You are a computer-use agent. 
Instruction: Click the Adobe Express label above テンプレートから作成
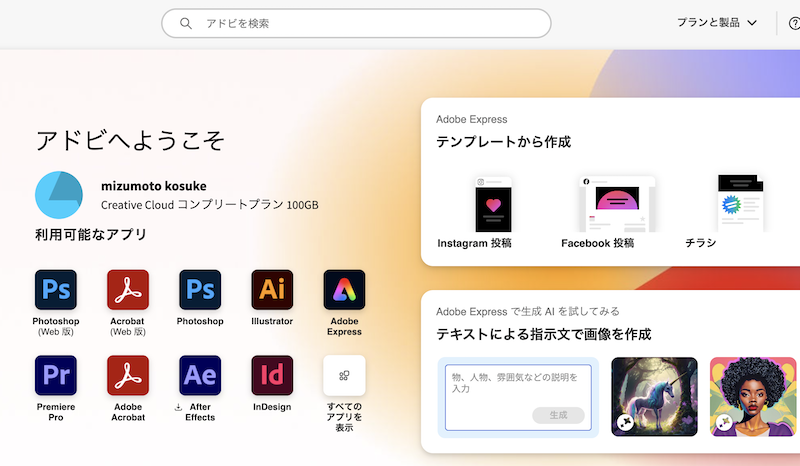click(x=471, y=119)
